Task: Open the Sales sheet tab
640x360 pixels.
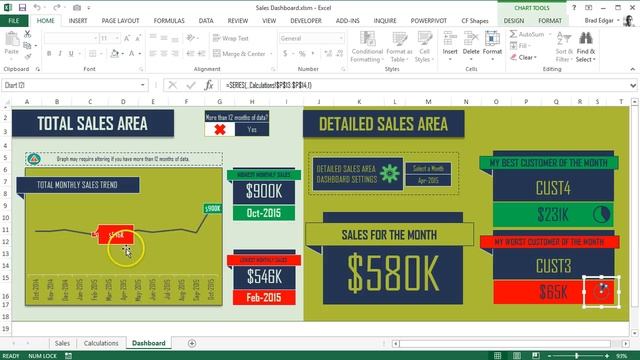Action: 62,343
